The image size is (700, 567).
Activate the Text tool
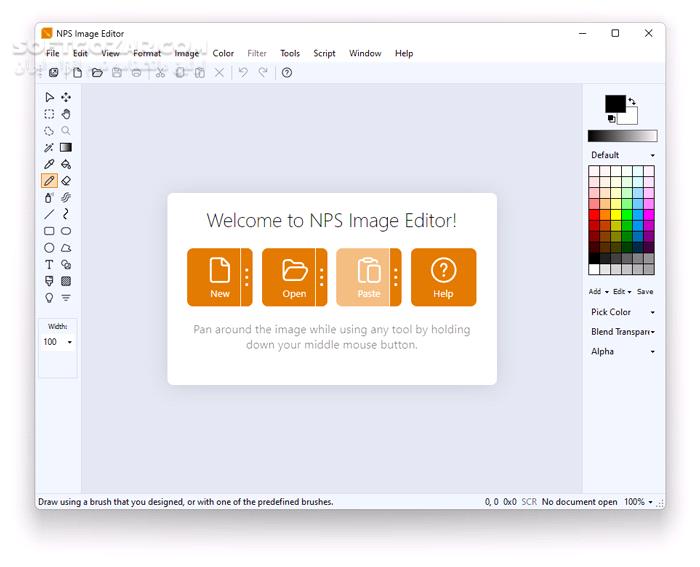[49, 265]
